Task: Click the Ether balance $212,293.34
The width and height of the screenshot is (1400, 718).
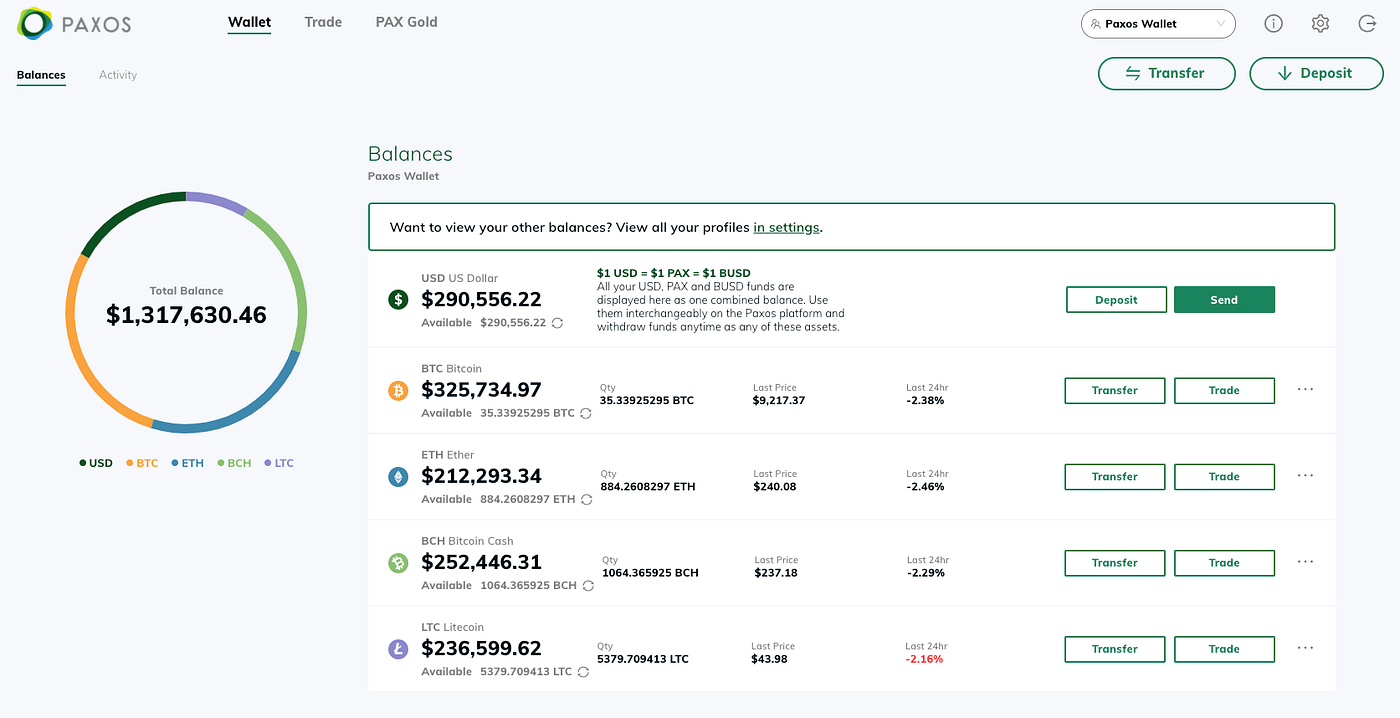Action: [481, 476]
